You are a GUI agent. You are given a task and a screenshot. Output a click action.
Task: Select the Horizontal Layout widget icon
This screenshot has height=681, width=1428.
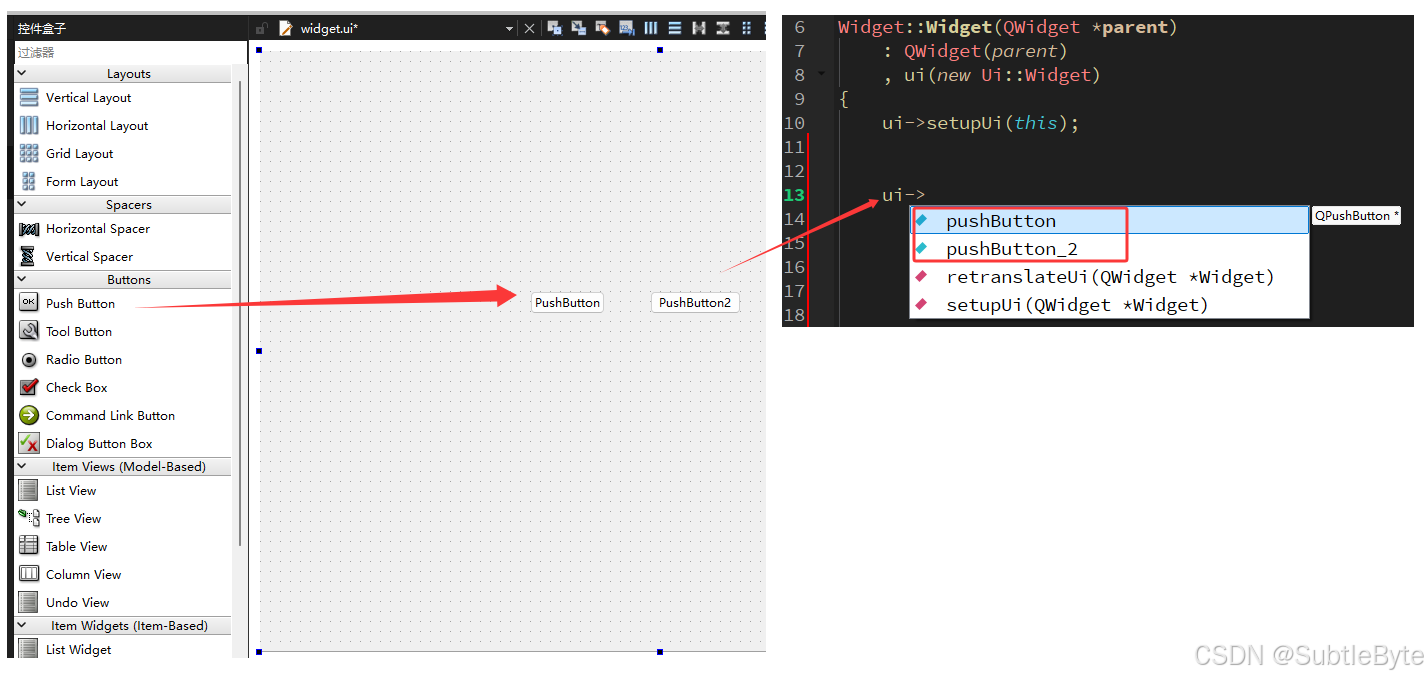point(29,125)
